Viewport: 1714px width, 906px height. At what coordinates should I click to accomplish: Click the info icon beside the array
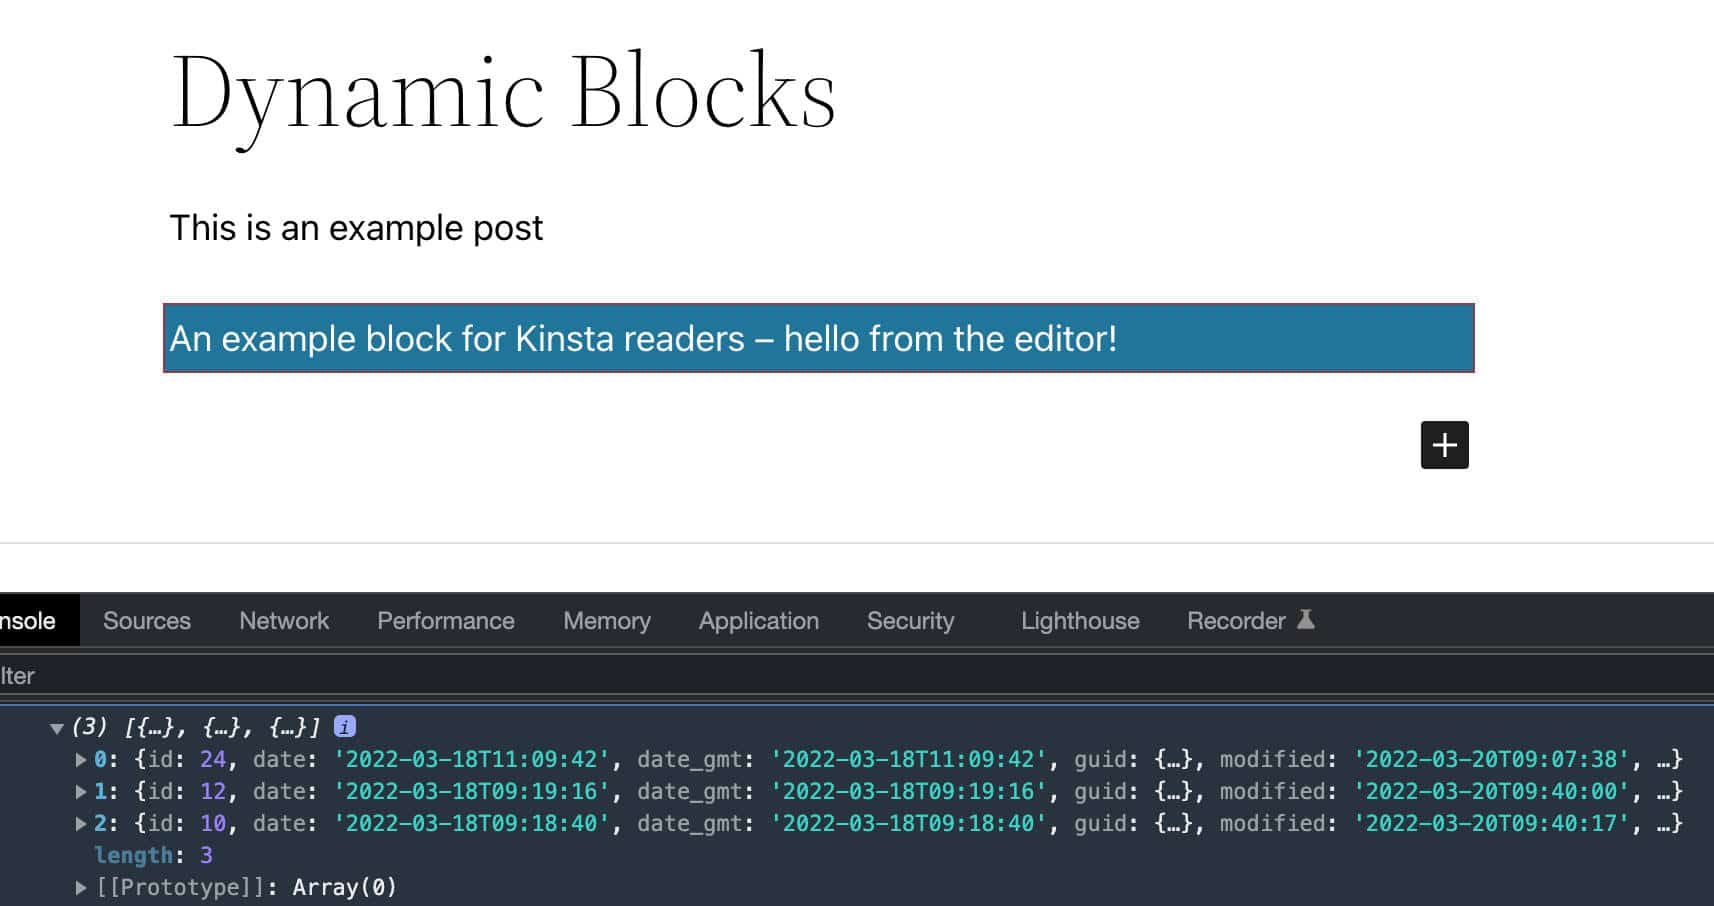pos(345,727)
